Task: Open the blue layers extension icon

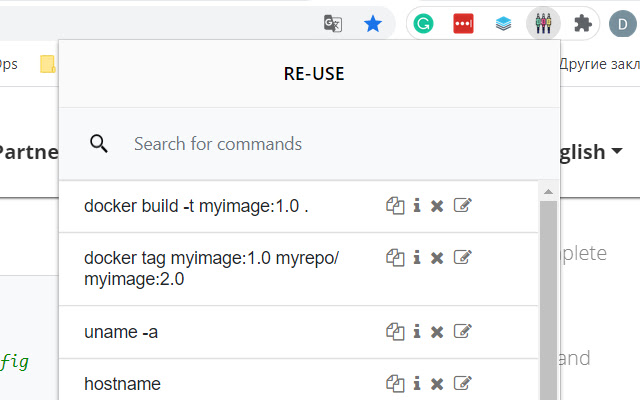Action: [x=503, y=24]
